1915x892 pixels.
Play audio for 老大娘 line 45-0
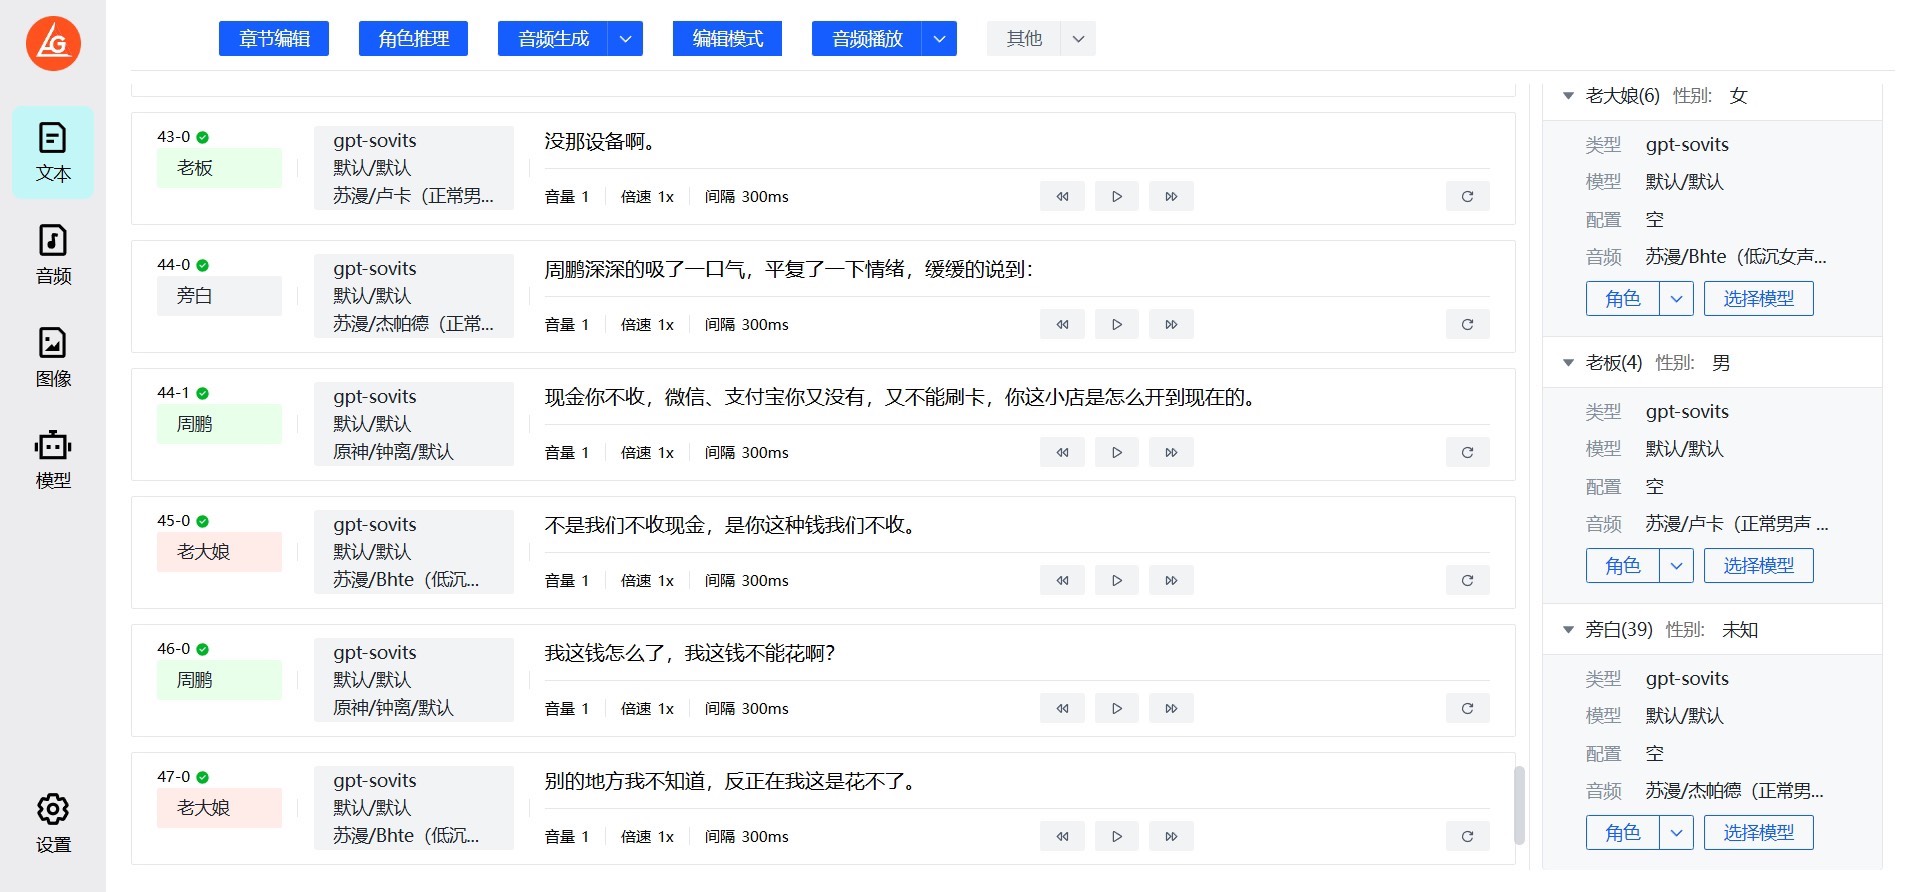[x=1117, y=581]
